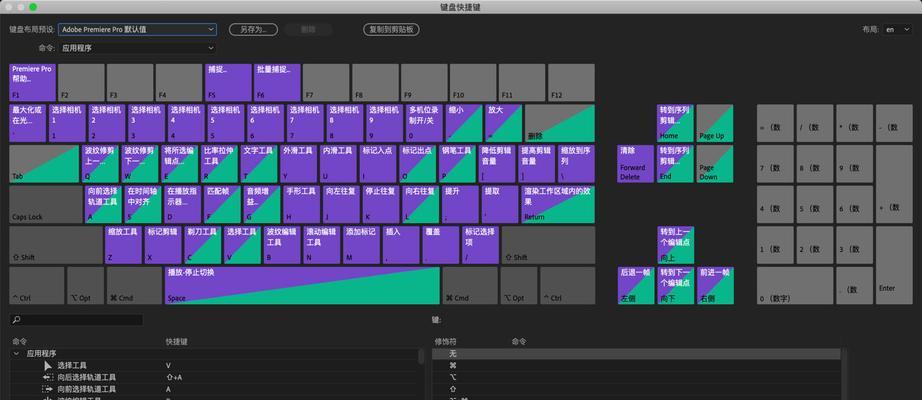Select the Return key labeled 渲染工作区域内的效果
The height and width of the screenshot is (400, 922).
coord(558,205)
